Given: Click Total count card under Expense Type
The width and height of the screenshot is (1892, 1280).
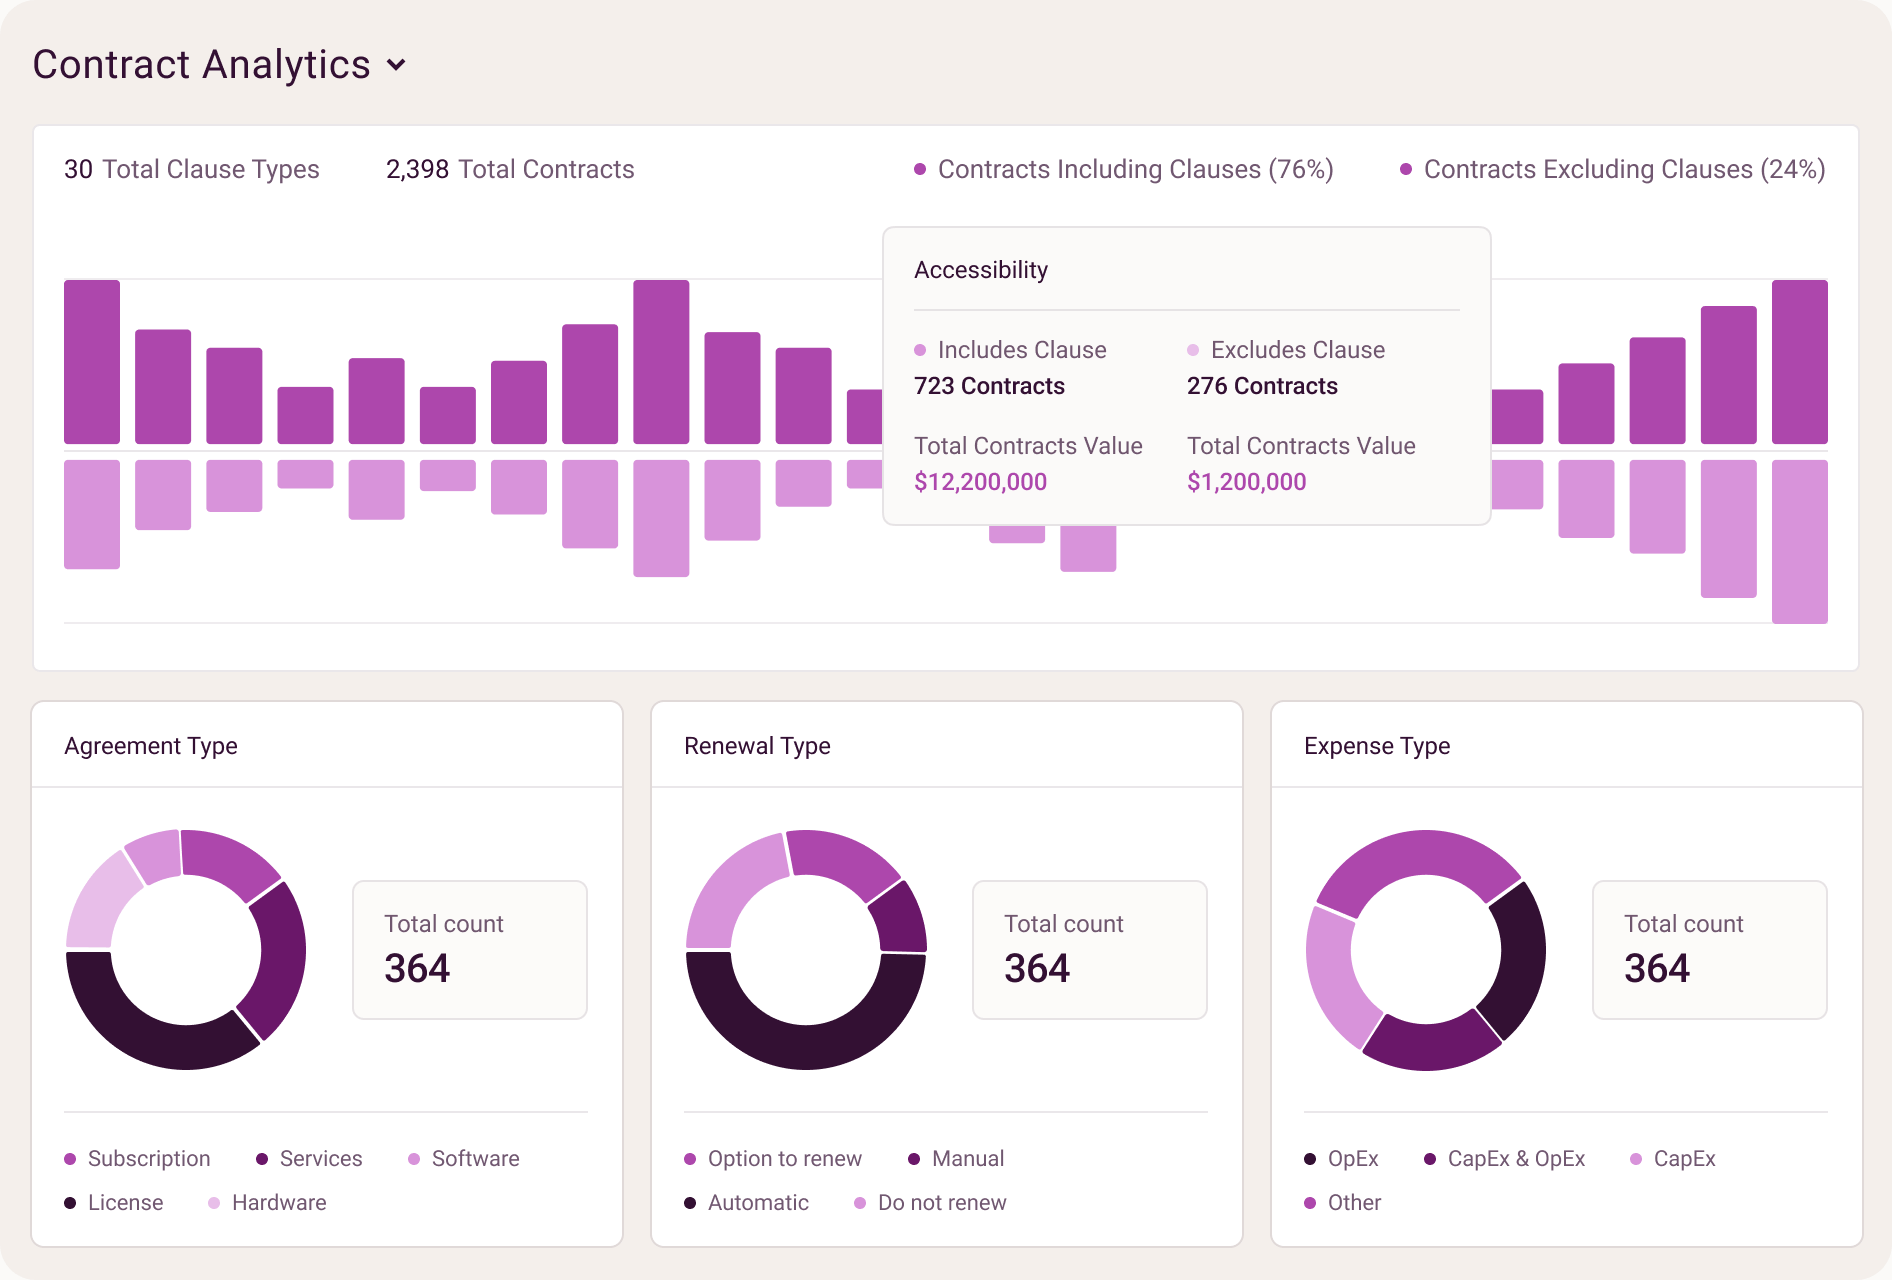Looking at the screenshot, I should (1710, 950).
